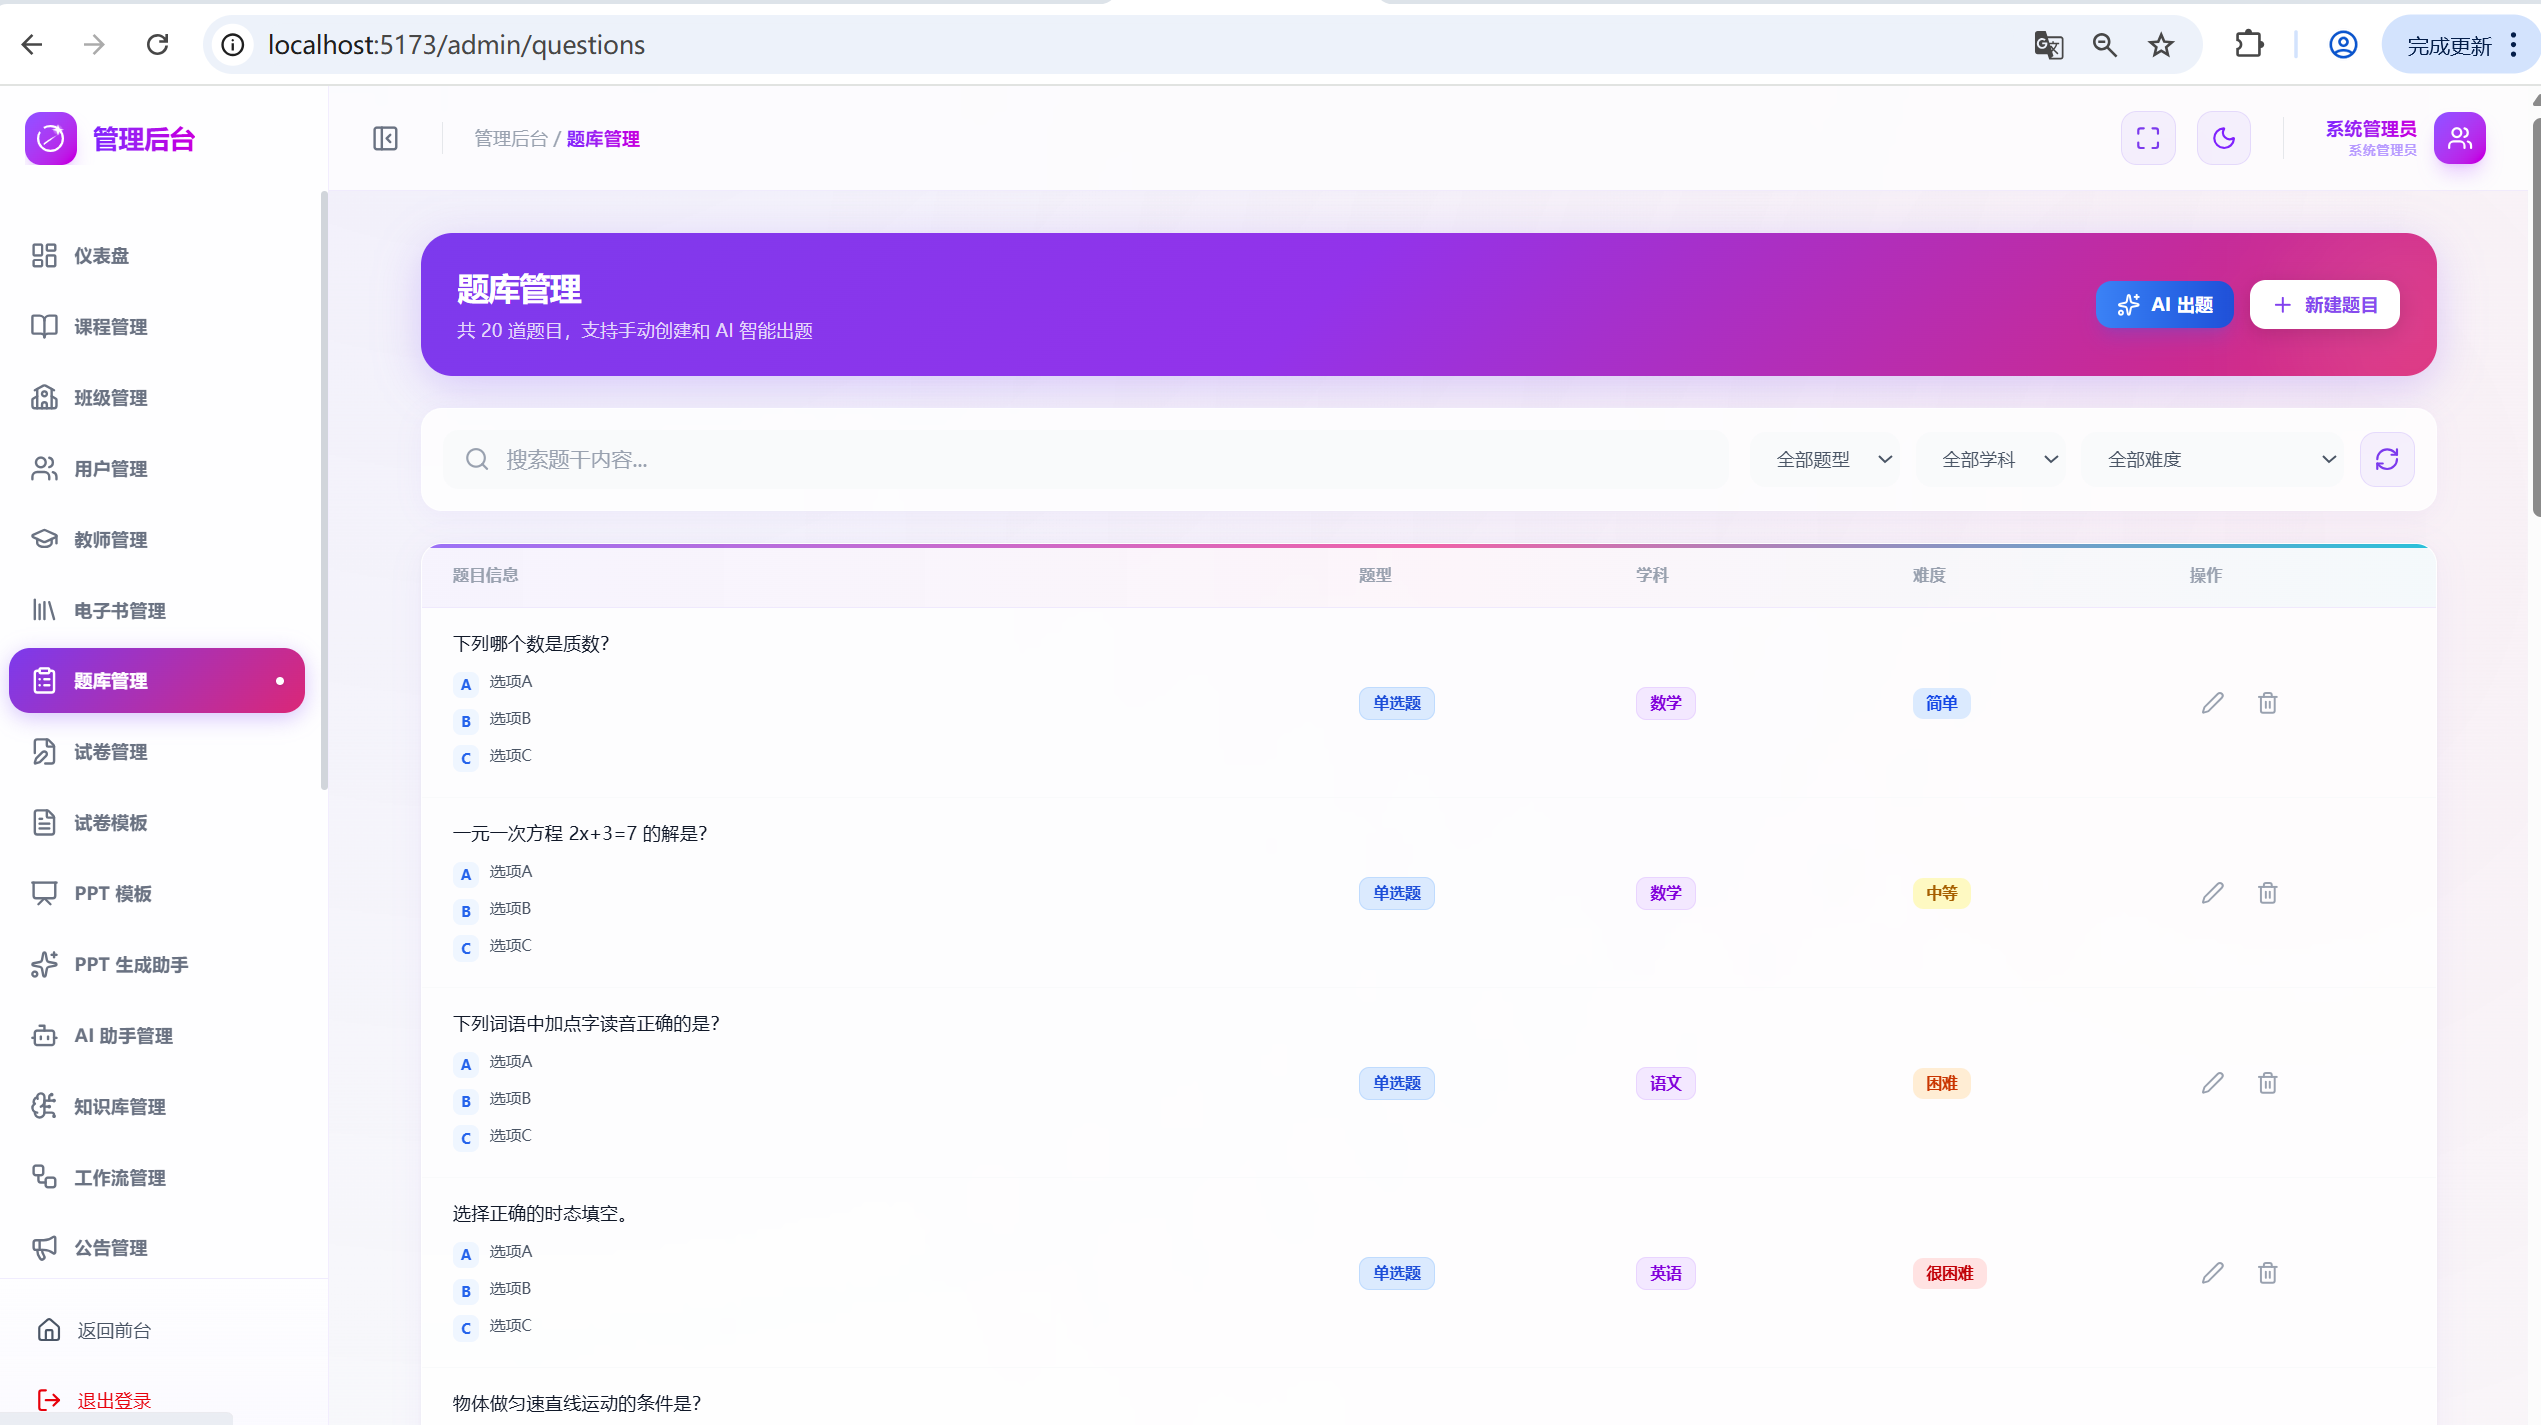Viewport: 2541px width, 1425px height.
Task: Click the 简单 difficulty tag
Action: pyautogui.click(x=1941, y=703)
